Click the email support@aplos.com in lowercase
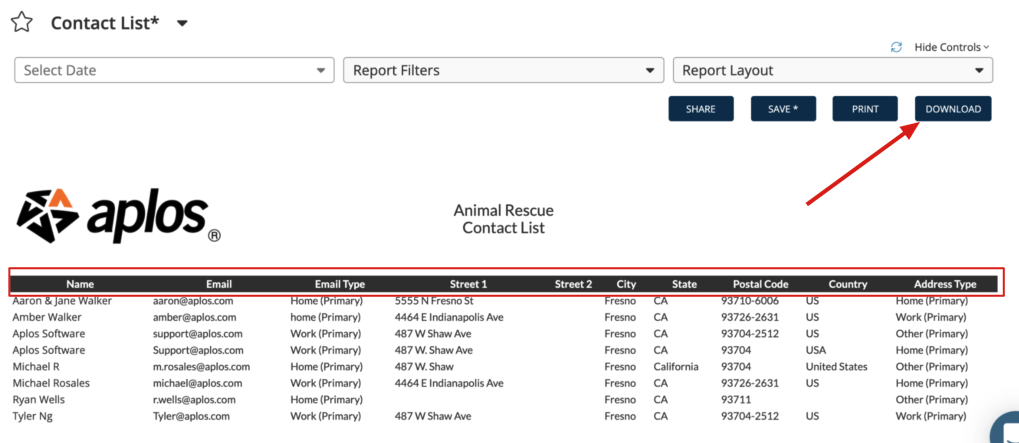This screenshot has width=1019, height=443. click(198, 333)
